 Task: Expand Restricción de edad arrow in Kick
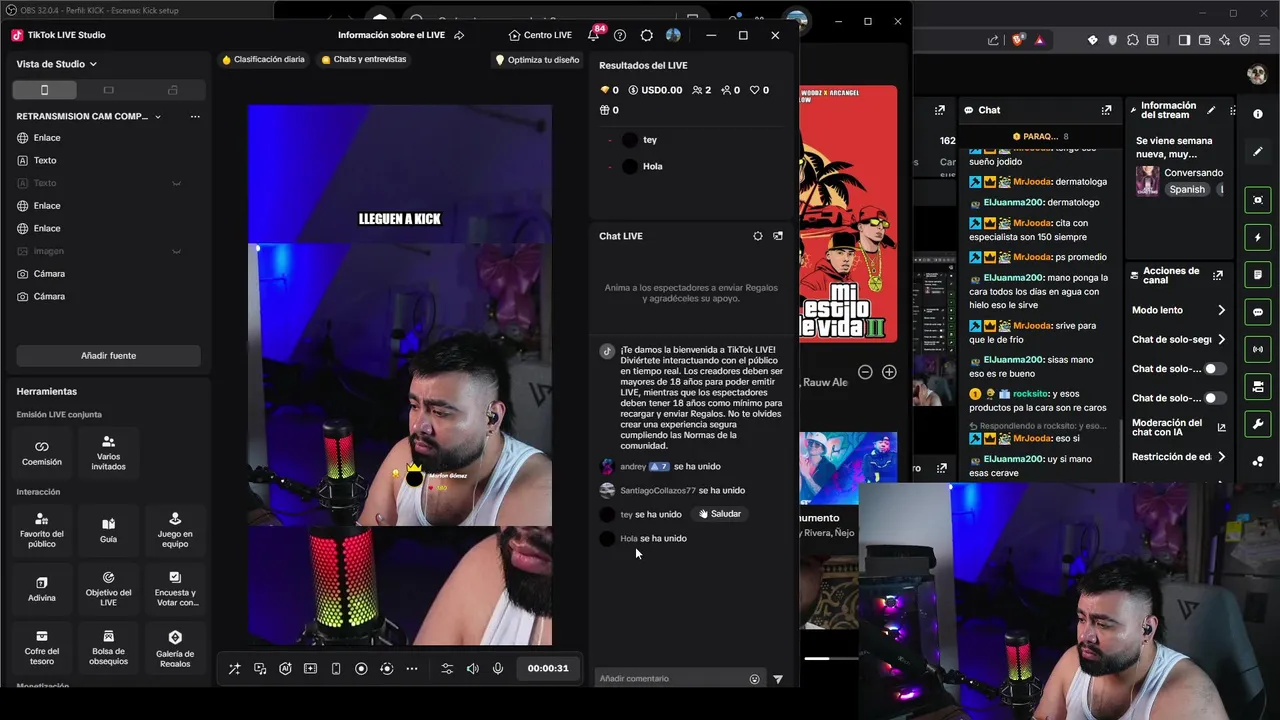[1221, 457]
